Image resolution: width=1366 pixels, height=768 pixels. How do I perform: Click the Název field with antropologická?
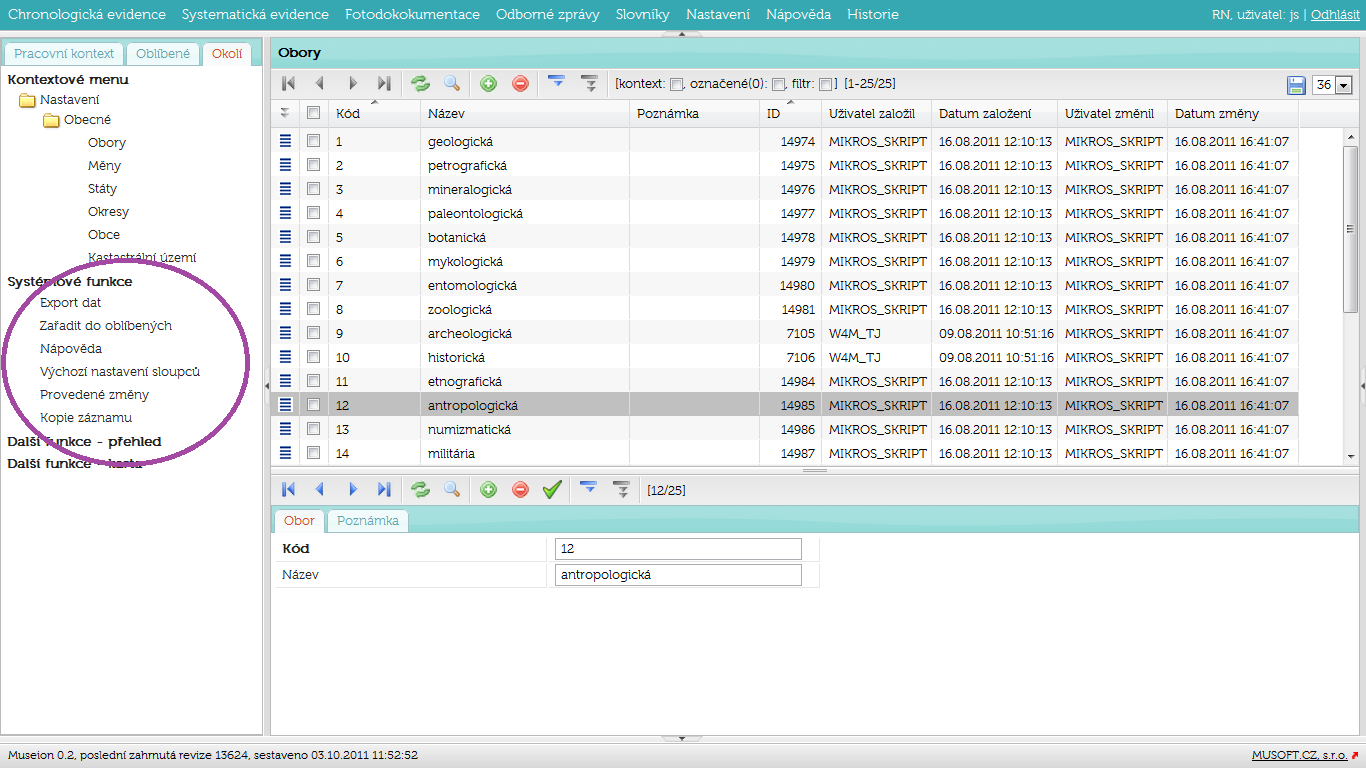pos(678,575)
